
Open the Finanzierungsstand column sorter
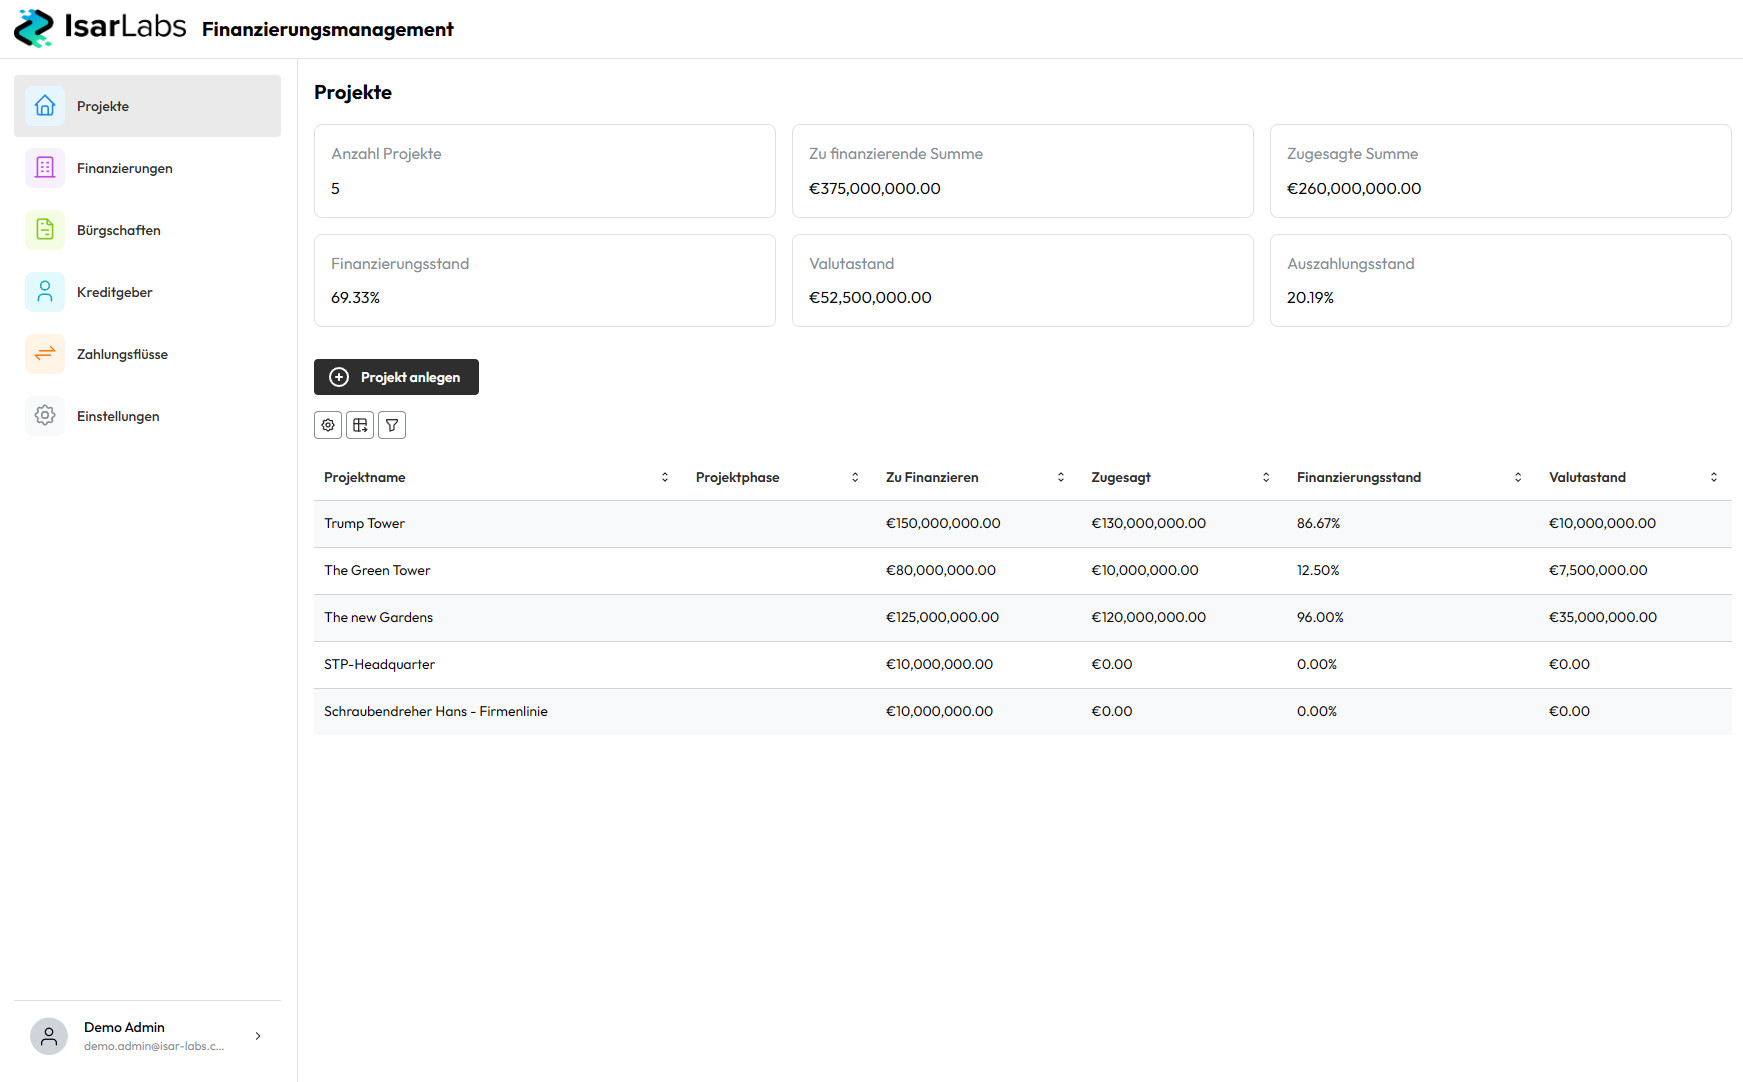[x=1518, y=477]
